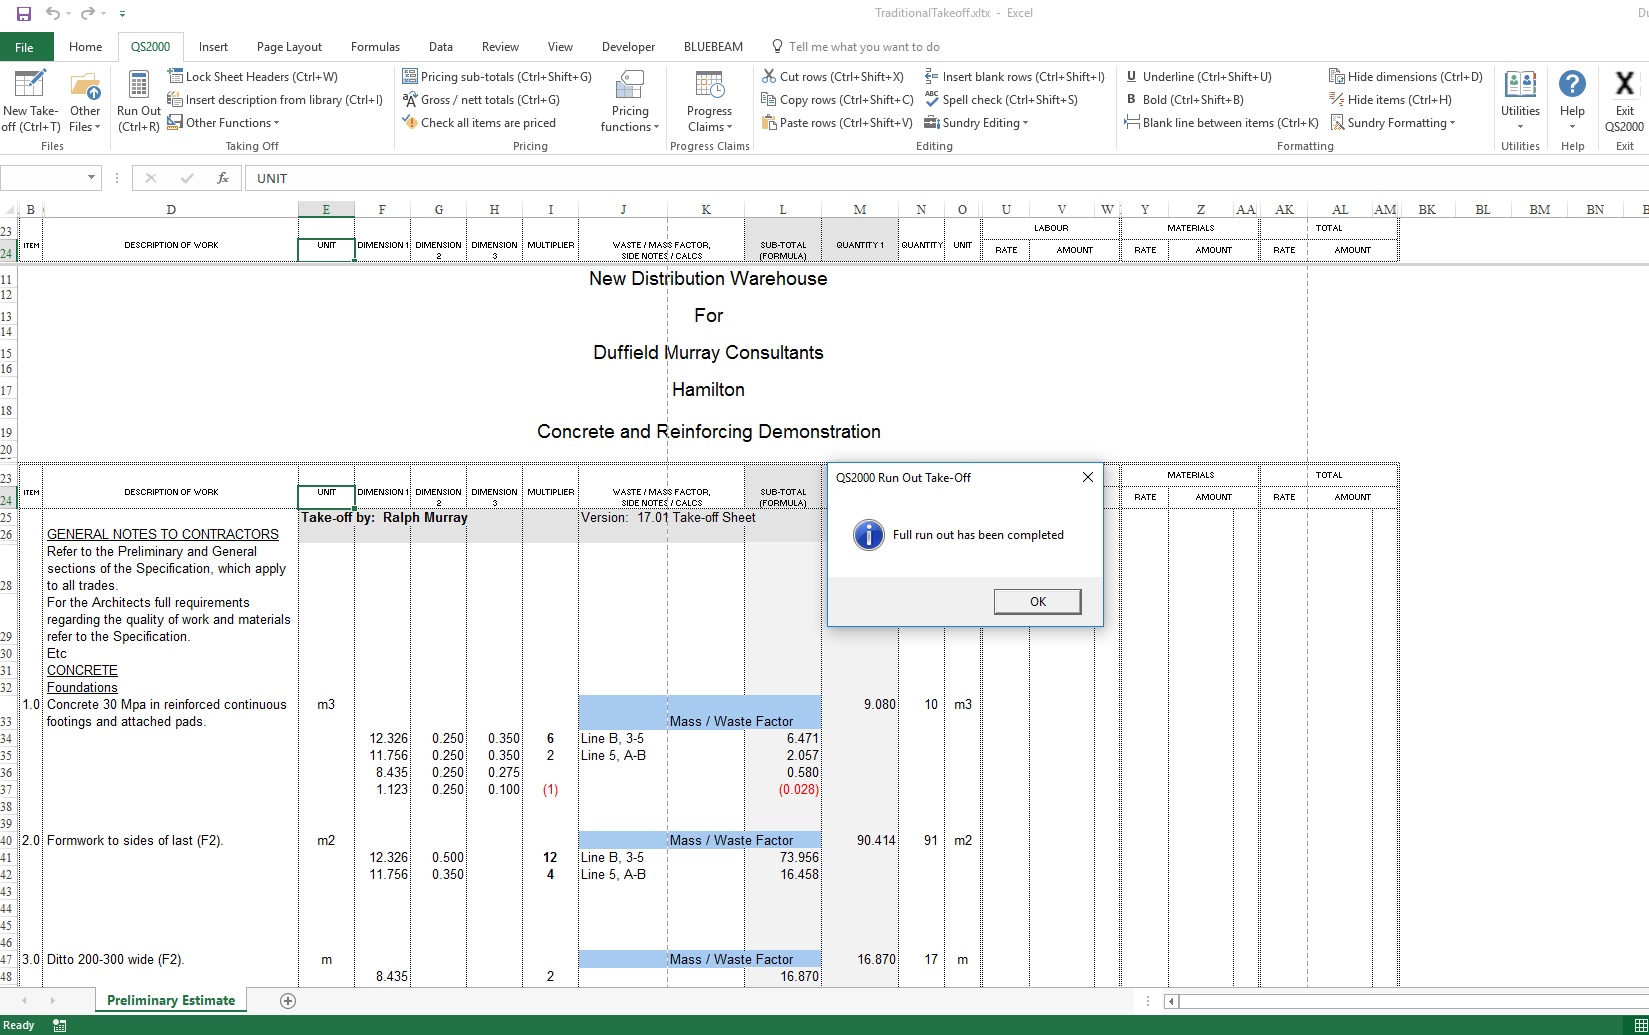Click Lock Sheet Headers
This screenshot has width=1649, height=1035.
pos(253,77)
